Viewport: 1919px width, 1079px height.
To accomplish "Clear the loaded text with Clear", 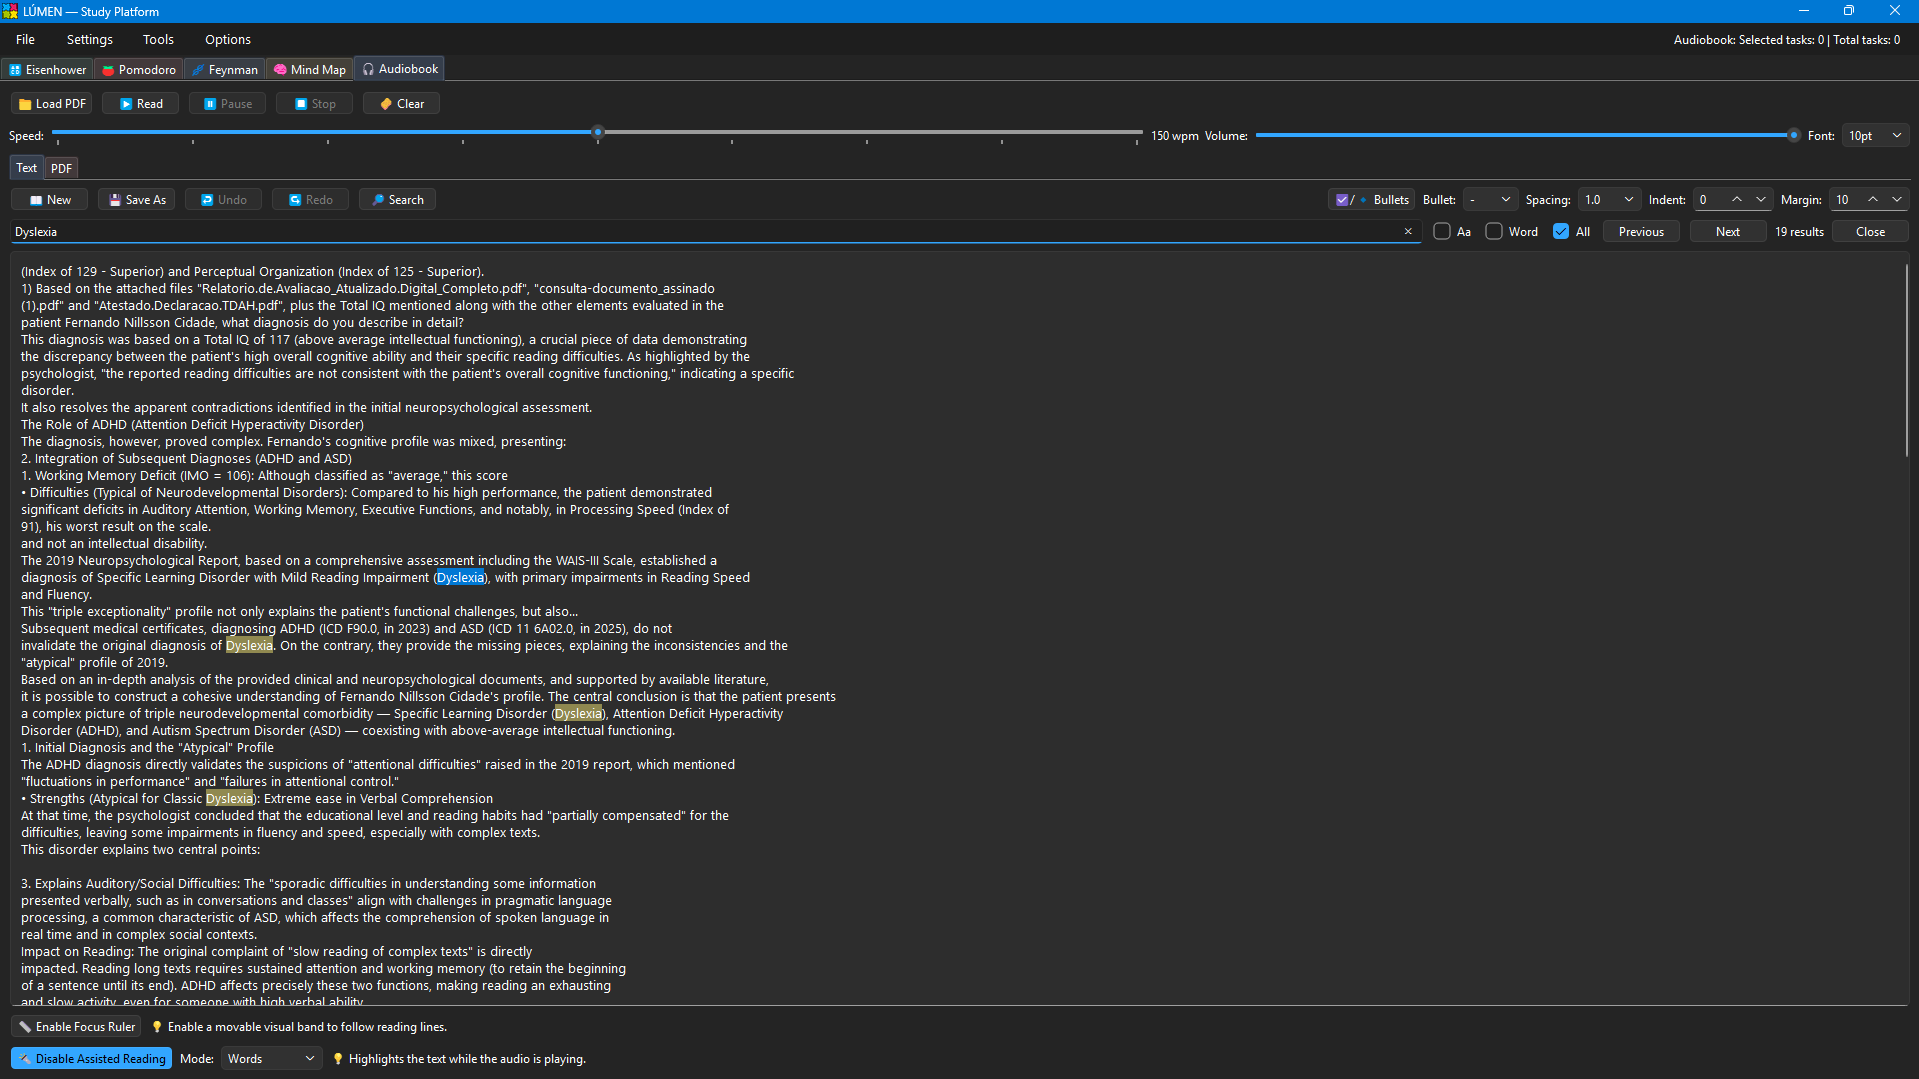I will point(401,104).
